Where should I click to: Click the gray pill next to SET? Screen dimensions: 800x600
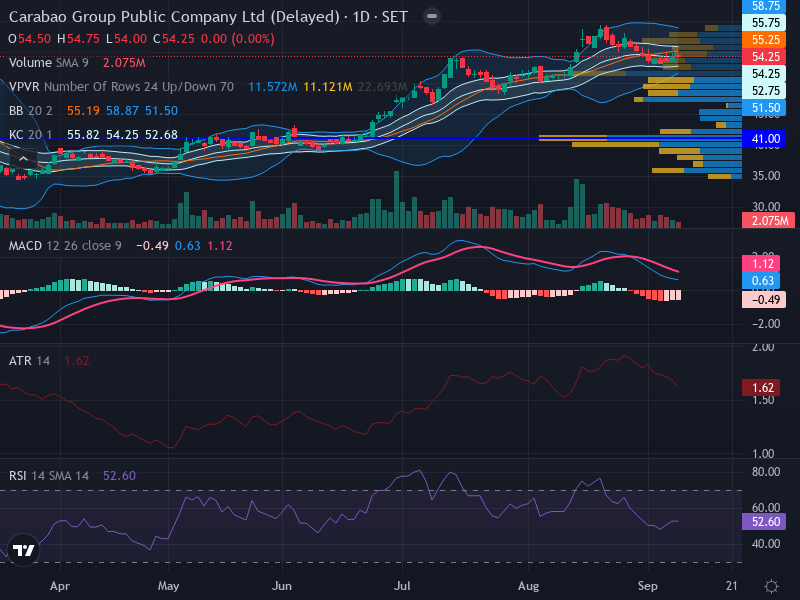tap(432, 16)
